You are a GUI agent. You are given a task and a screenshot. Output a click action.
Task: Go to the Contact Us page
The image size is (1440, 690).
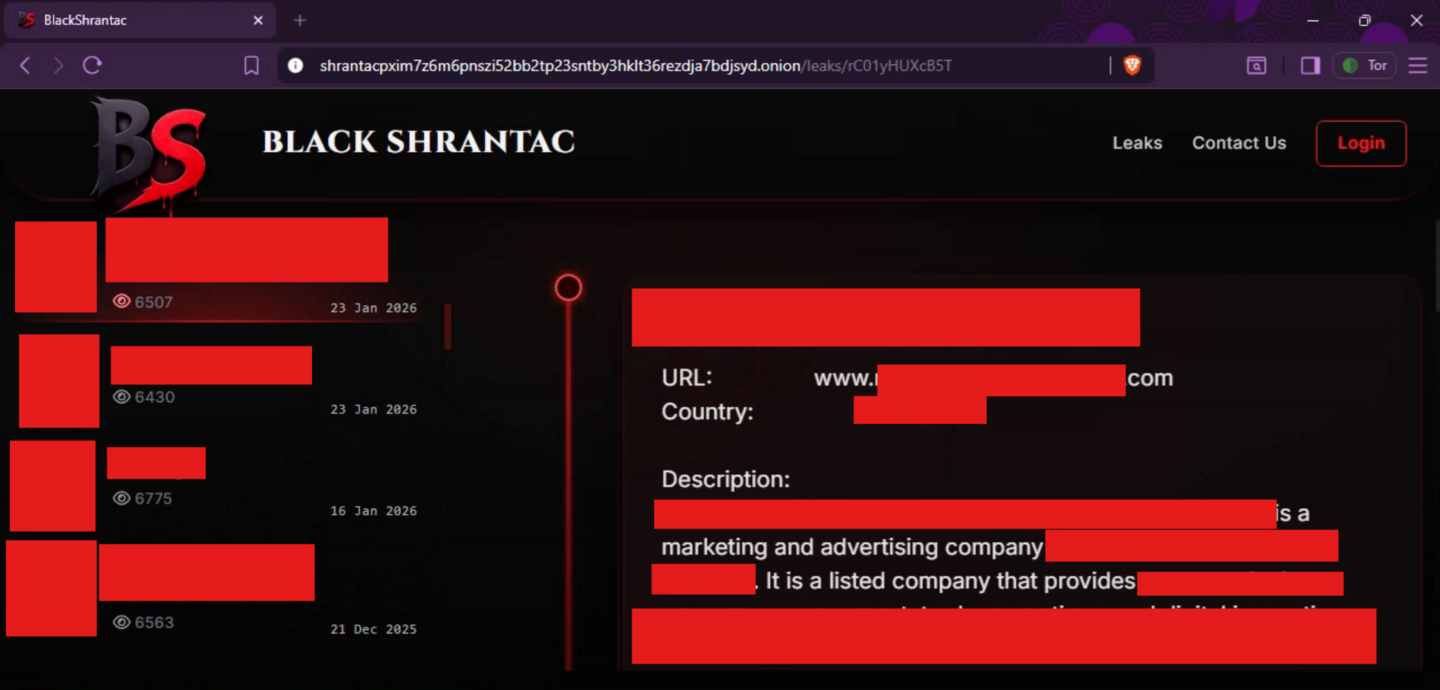pos(1238,143)
